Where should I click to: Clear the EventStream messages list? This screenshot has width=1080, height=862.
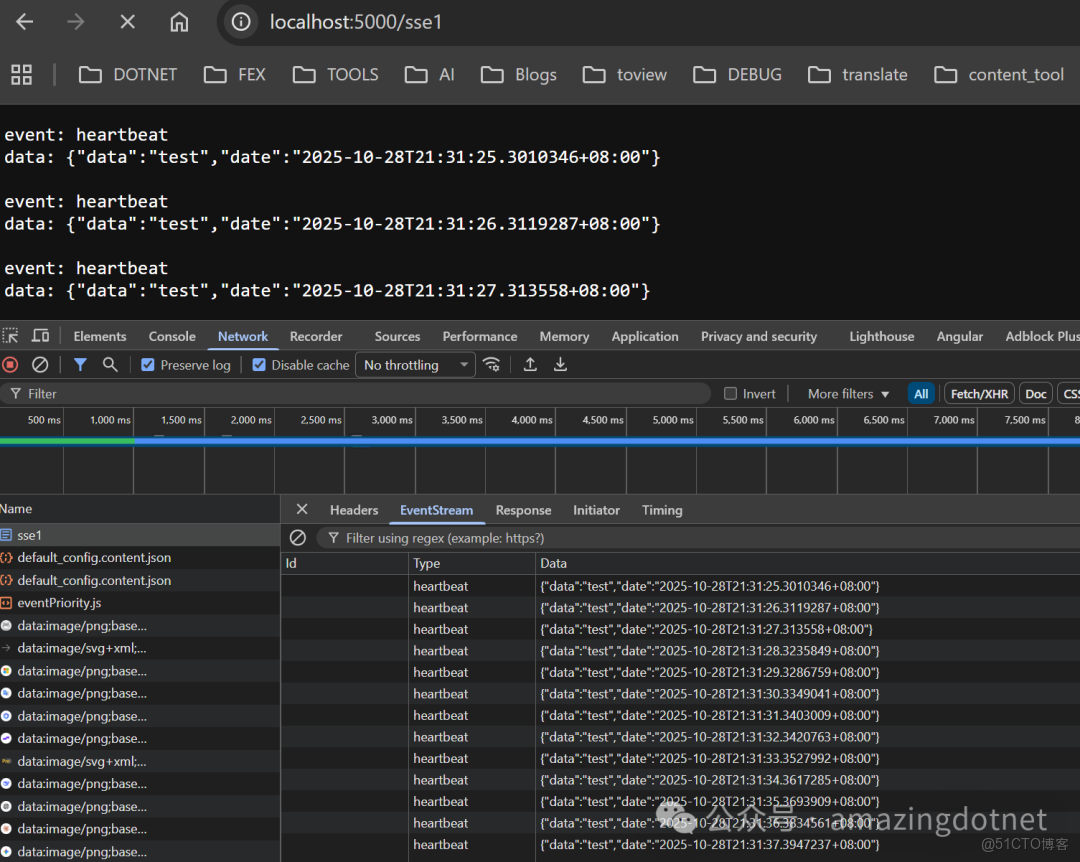pyautogui.click(x=297, y=538)
